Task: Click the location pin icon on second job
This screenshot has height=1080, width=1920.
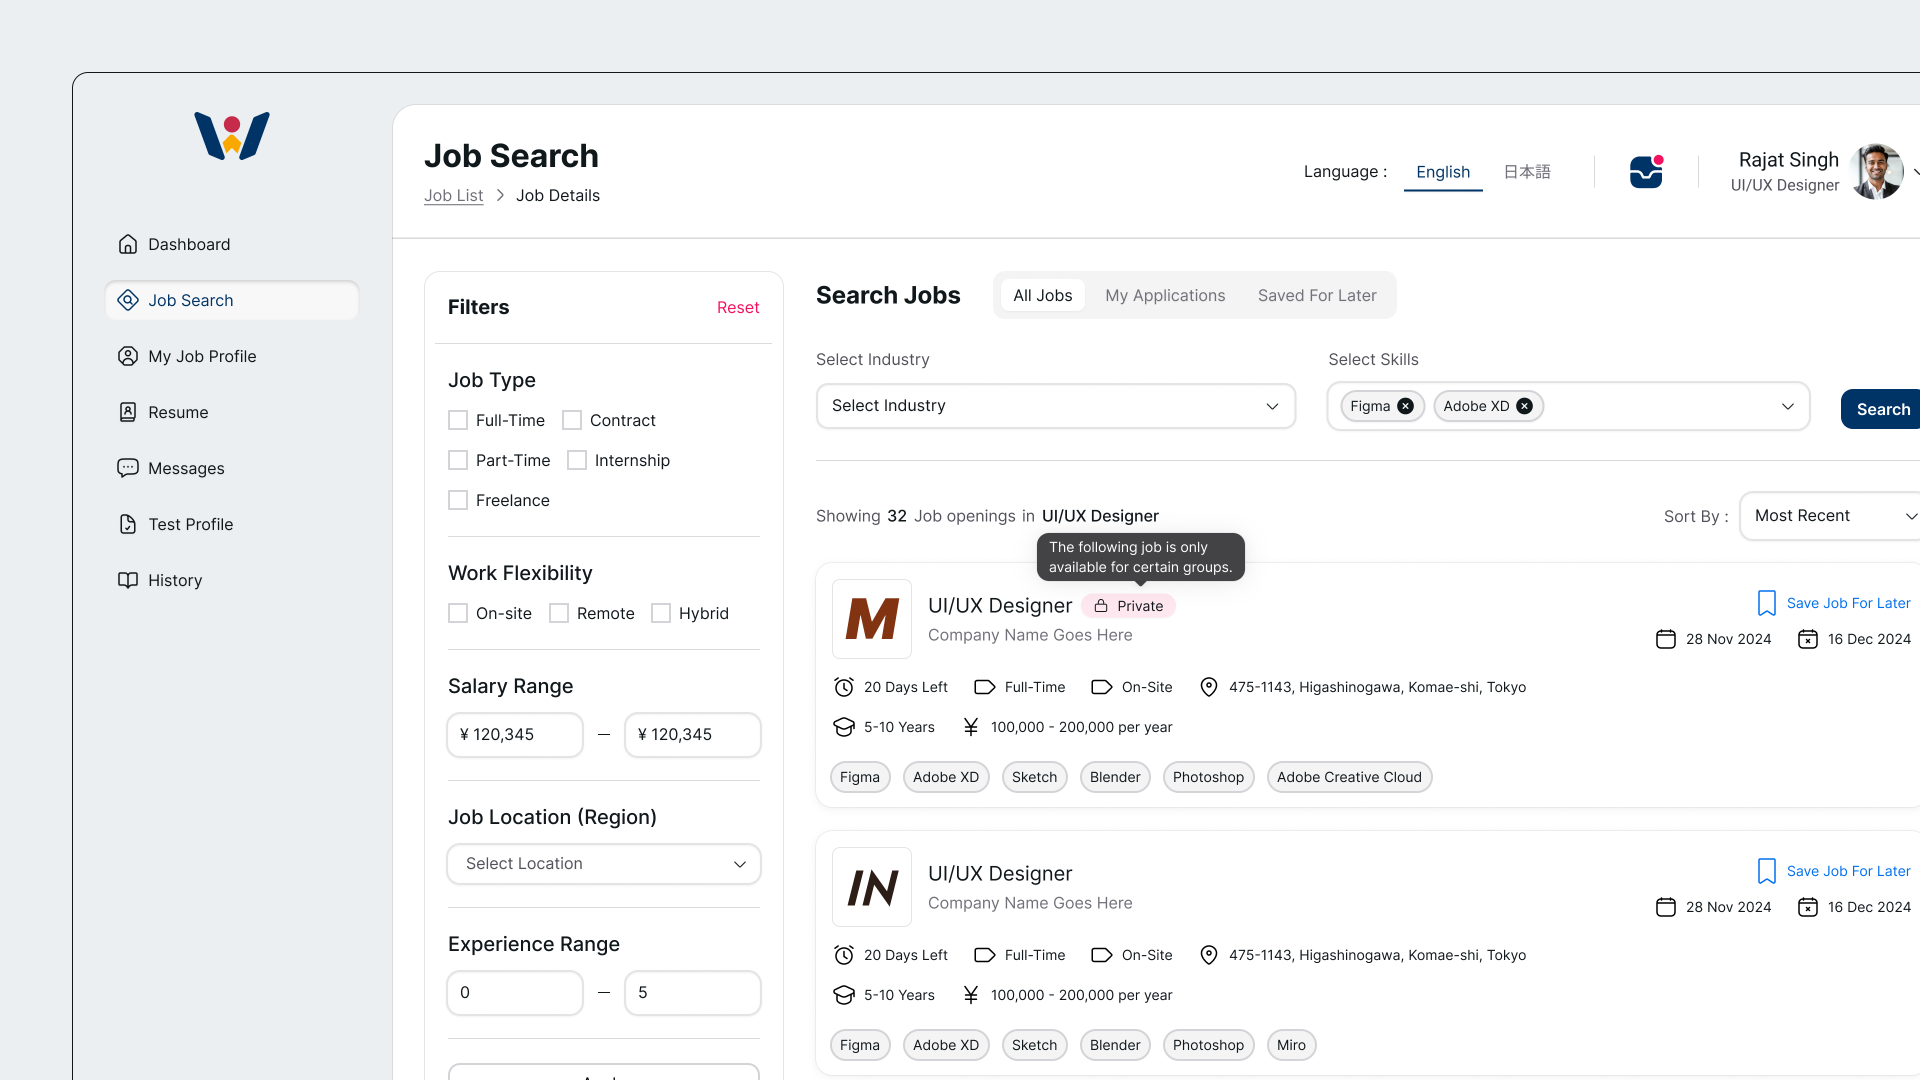Action: (x=1209, y=955)
